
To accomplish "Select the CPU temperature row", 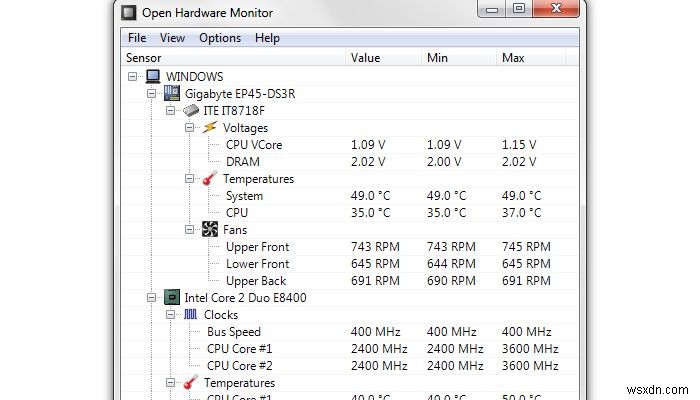I will (x=350, y=212).
